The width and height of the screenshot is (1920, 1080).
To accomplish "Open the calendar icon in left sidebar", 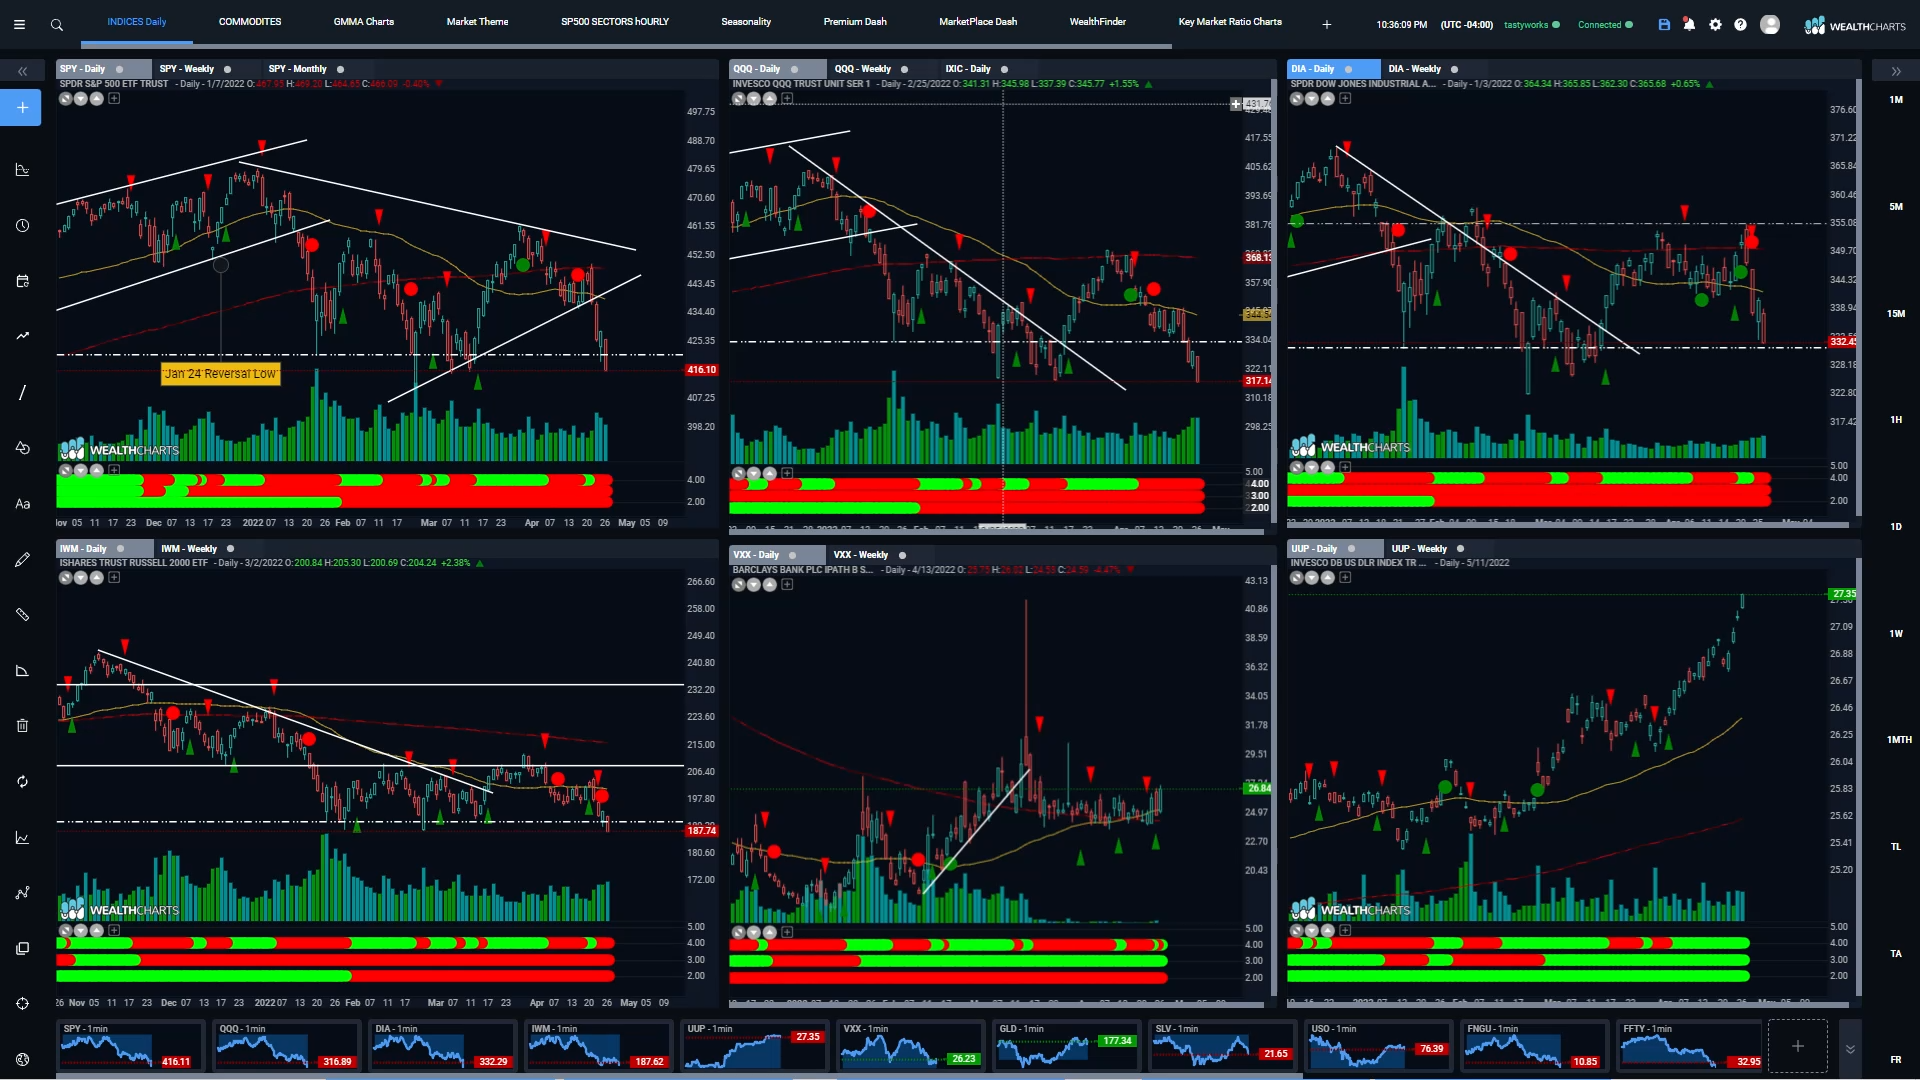I will 22,281.
